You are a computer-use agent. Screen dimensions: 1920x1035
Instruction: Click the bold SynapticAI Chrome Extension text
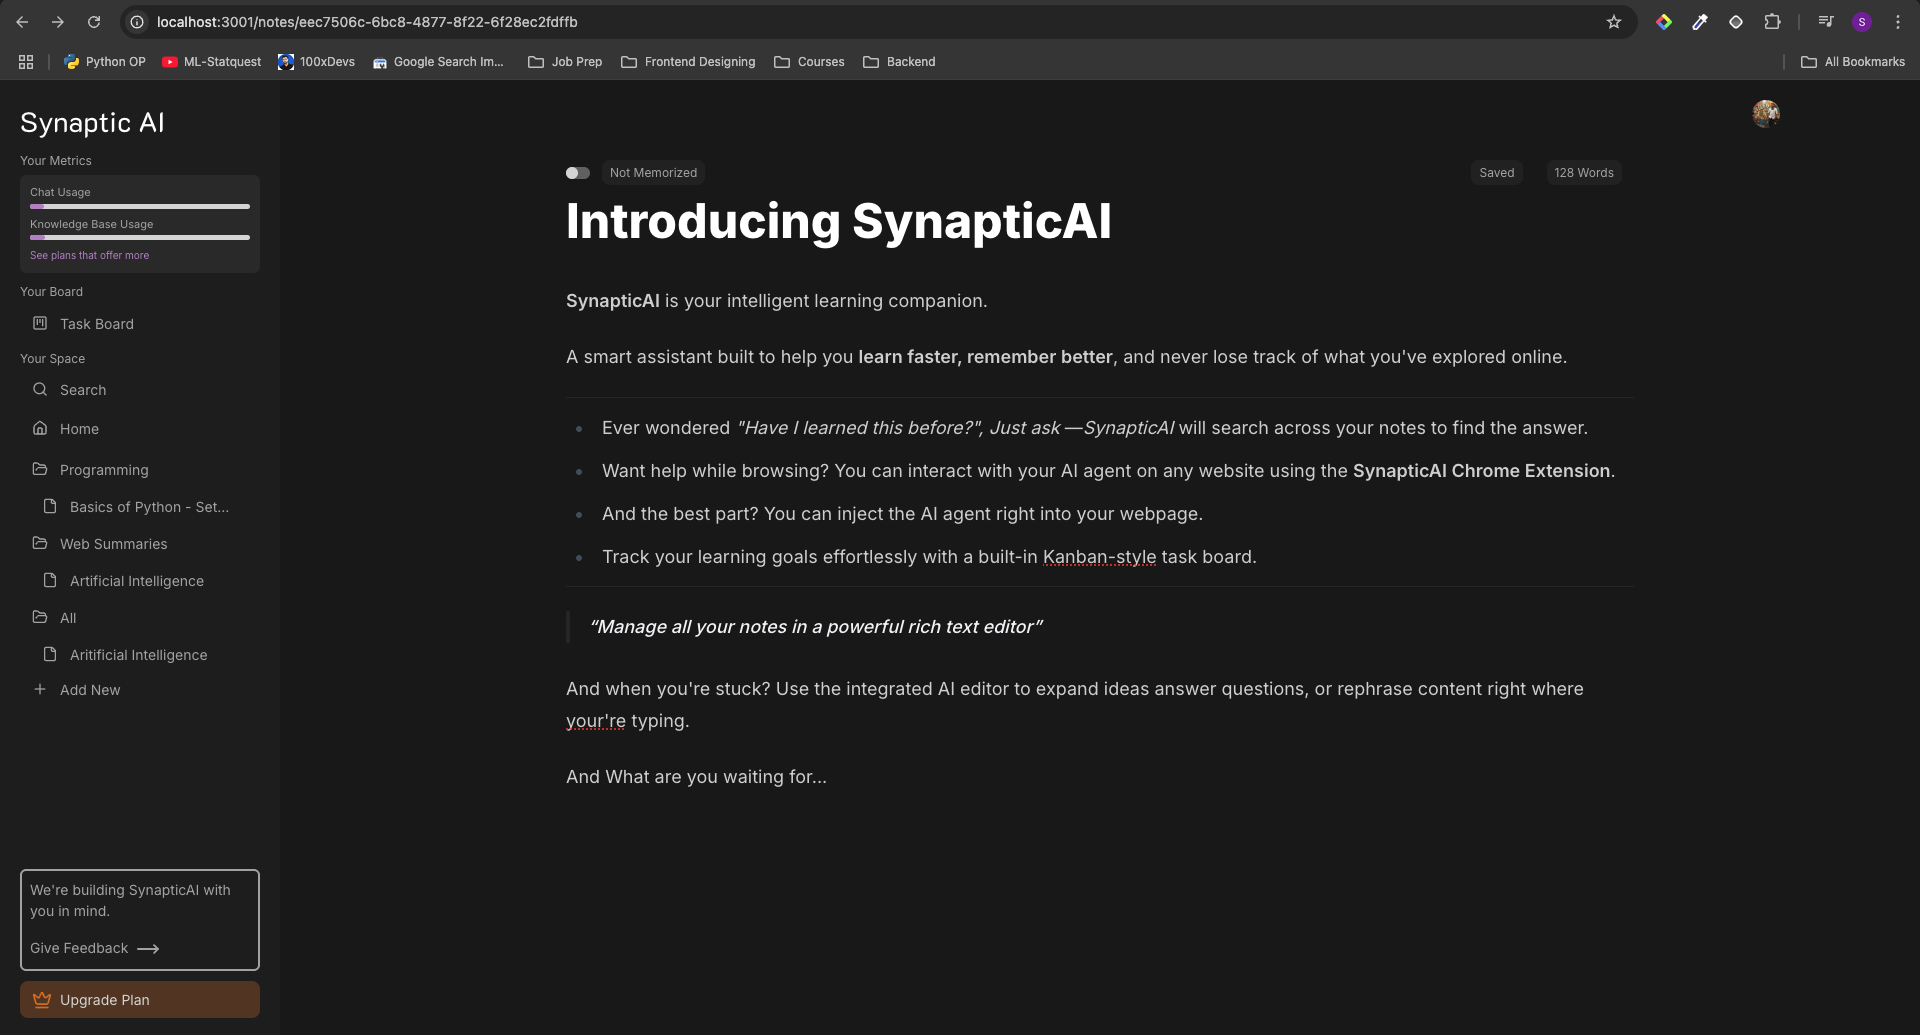pos(1481,471)
